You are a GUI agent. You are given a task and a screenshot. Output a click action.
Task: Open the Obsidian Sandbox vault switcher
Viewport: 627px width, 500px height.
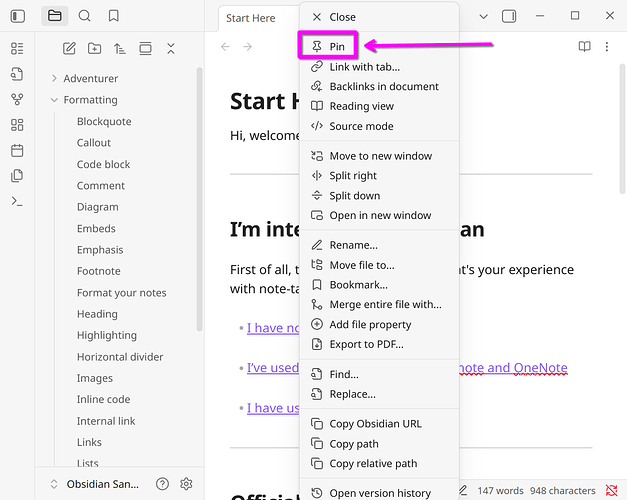[100, 484]
